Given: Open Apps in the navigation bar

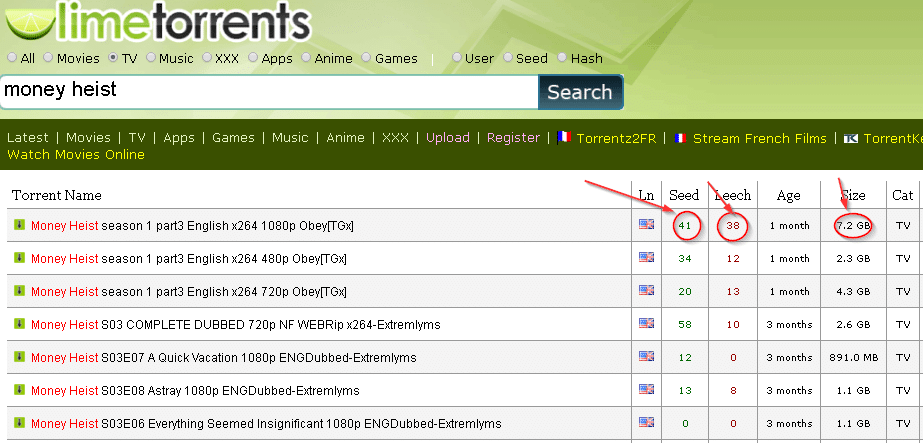Looking at the screenshot, I should (x=179, y=138).
